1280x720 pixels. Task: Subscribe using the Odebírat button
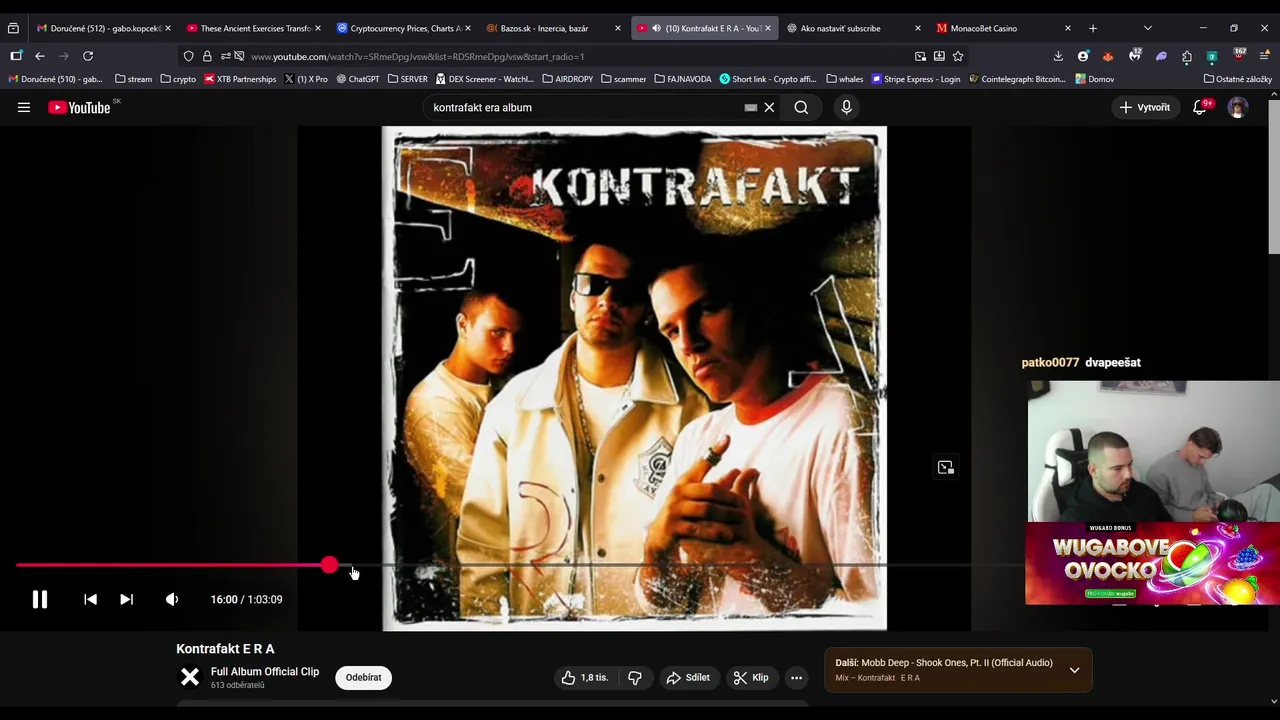point(363,677)
